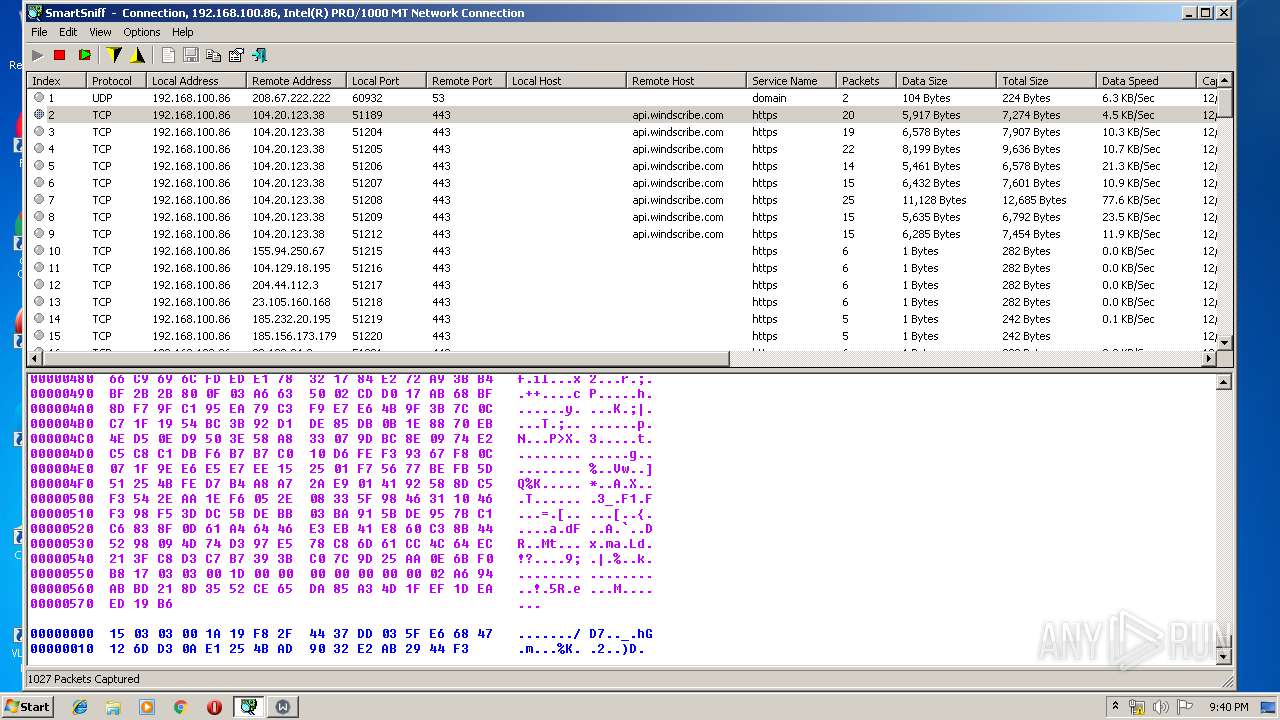
Task: Click upper pane horizontal scrollbar right arrow
Action: [x=1208, y=358]
